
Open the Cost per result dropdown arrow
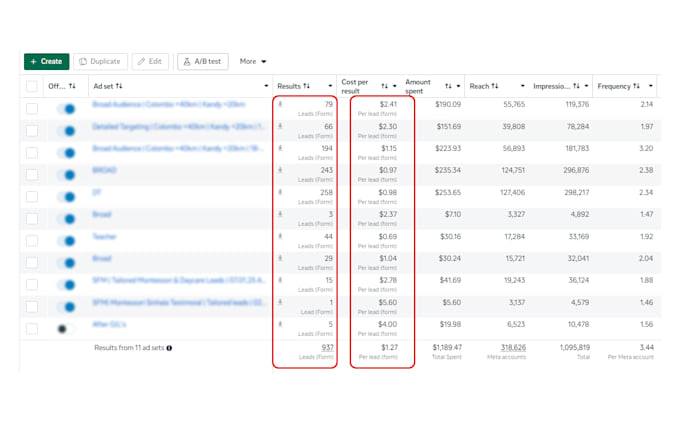coord(395,86)
